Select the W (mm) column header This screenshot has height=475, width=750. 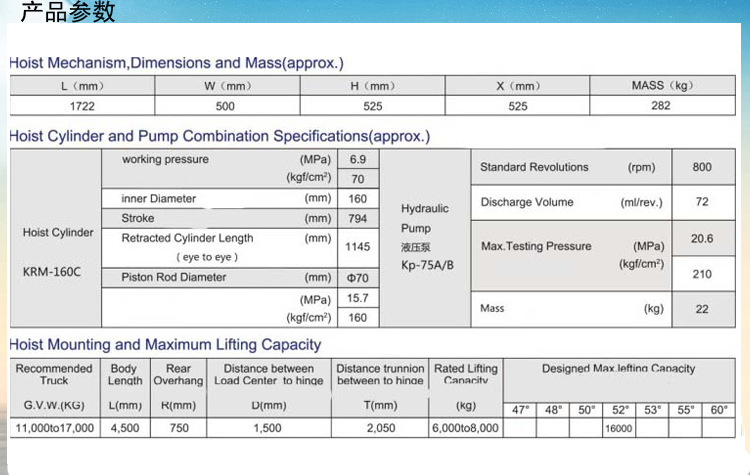point(227,86)
